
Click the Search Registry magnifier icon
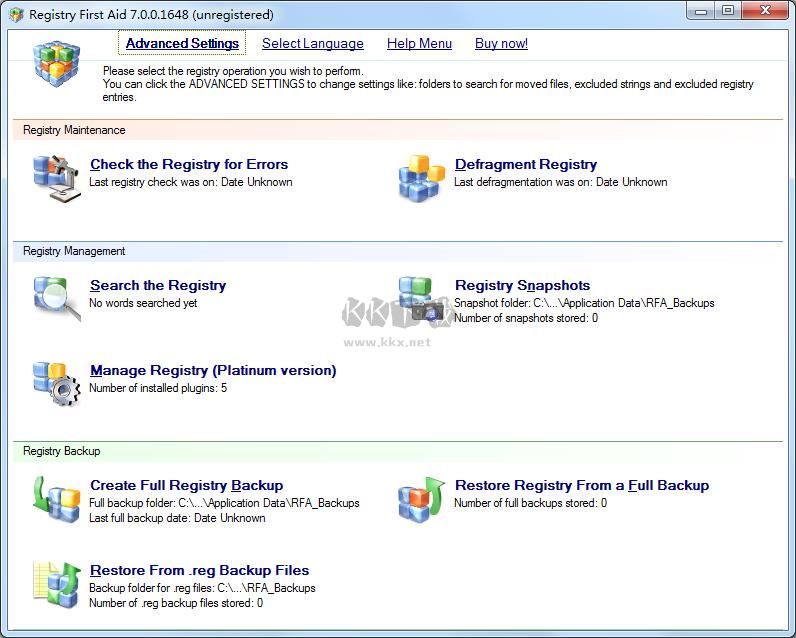pyautogui.click(x=56, y=299)
